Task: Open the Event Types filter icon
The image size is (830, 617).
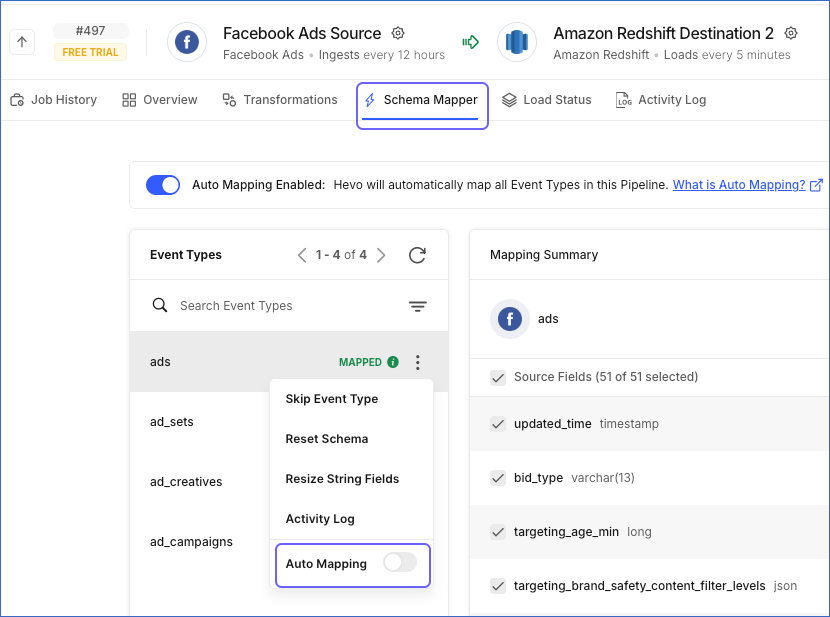Action: [x=418, y=306]
